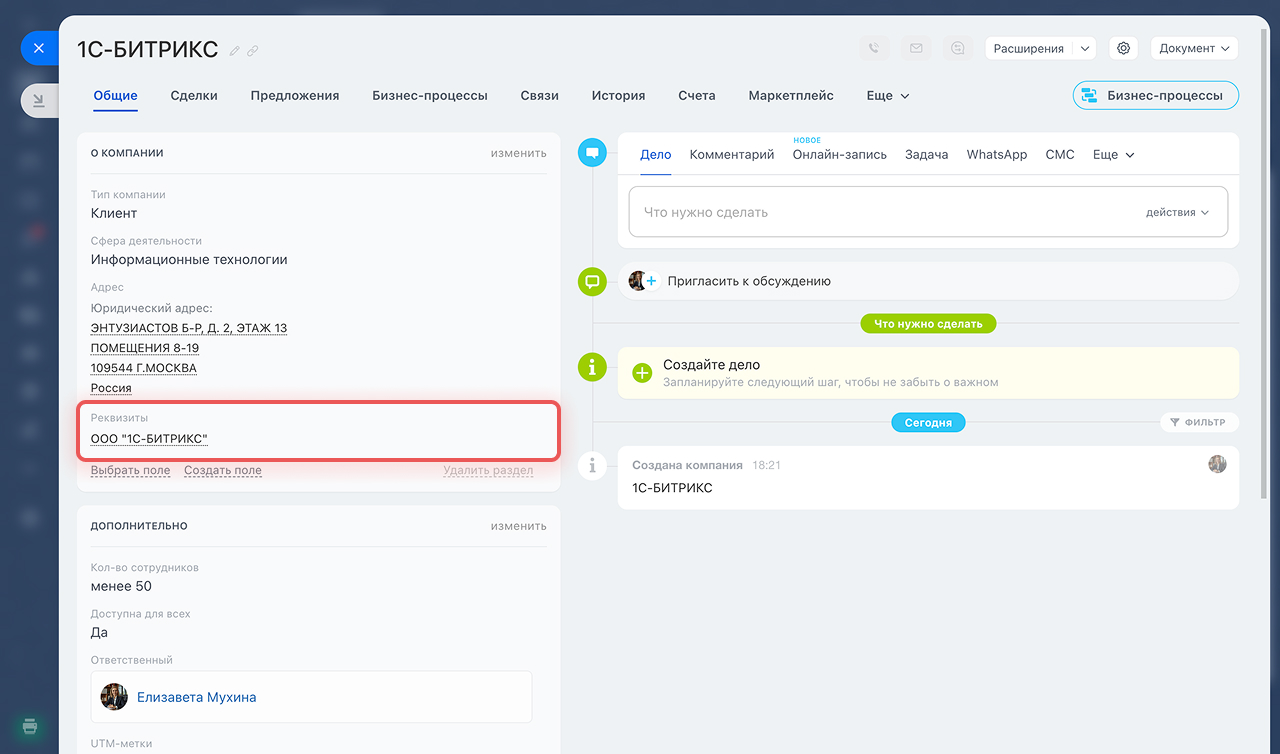
Task: Click the green plus icon in Создайте дело
Action: [642, 373]
